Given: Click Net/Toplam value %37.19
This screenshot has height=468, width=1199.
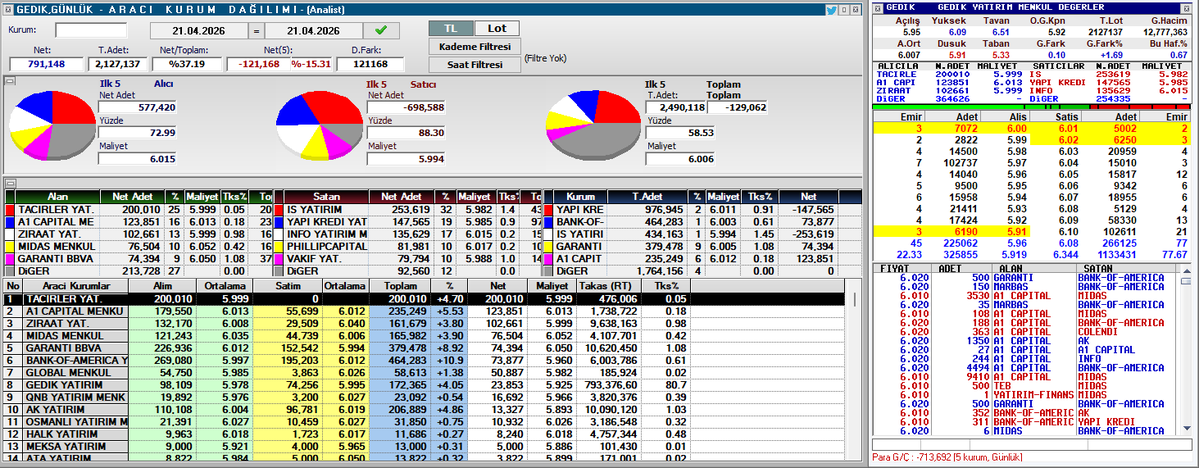Looking at the screenshot, I should [187, 64].
